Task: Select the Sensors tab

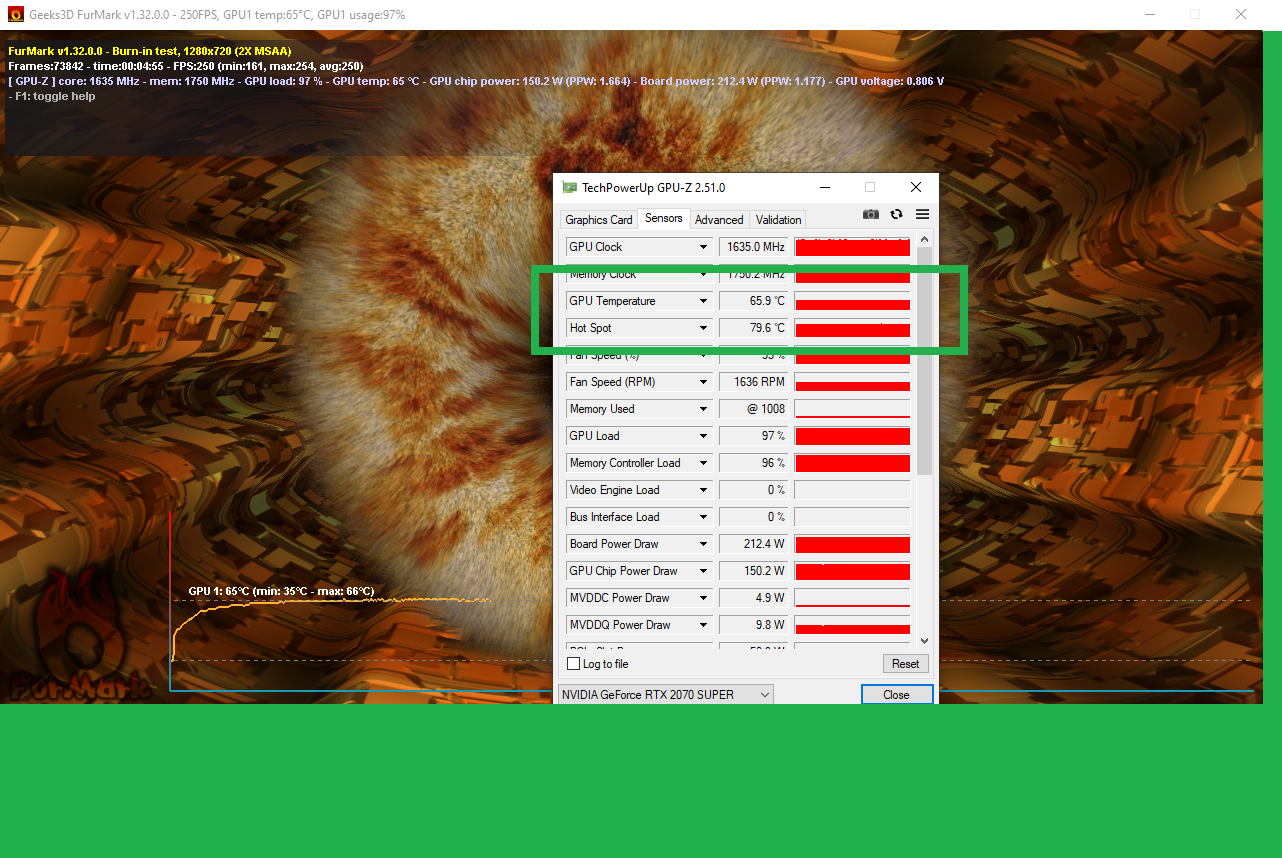Action: [664, 218]
